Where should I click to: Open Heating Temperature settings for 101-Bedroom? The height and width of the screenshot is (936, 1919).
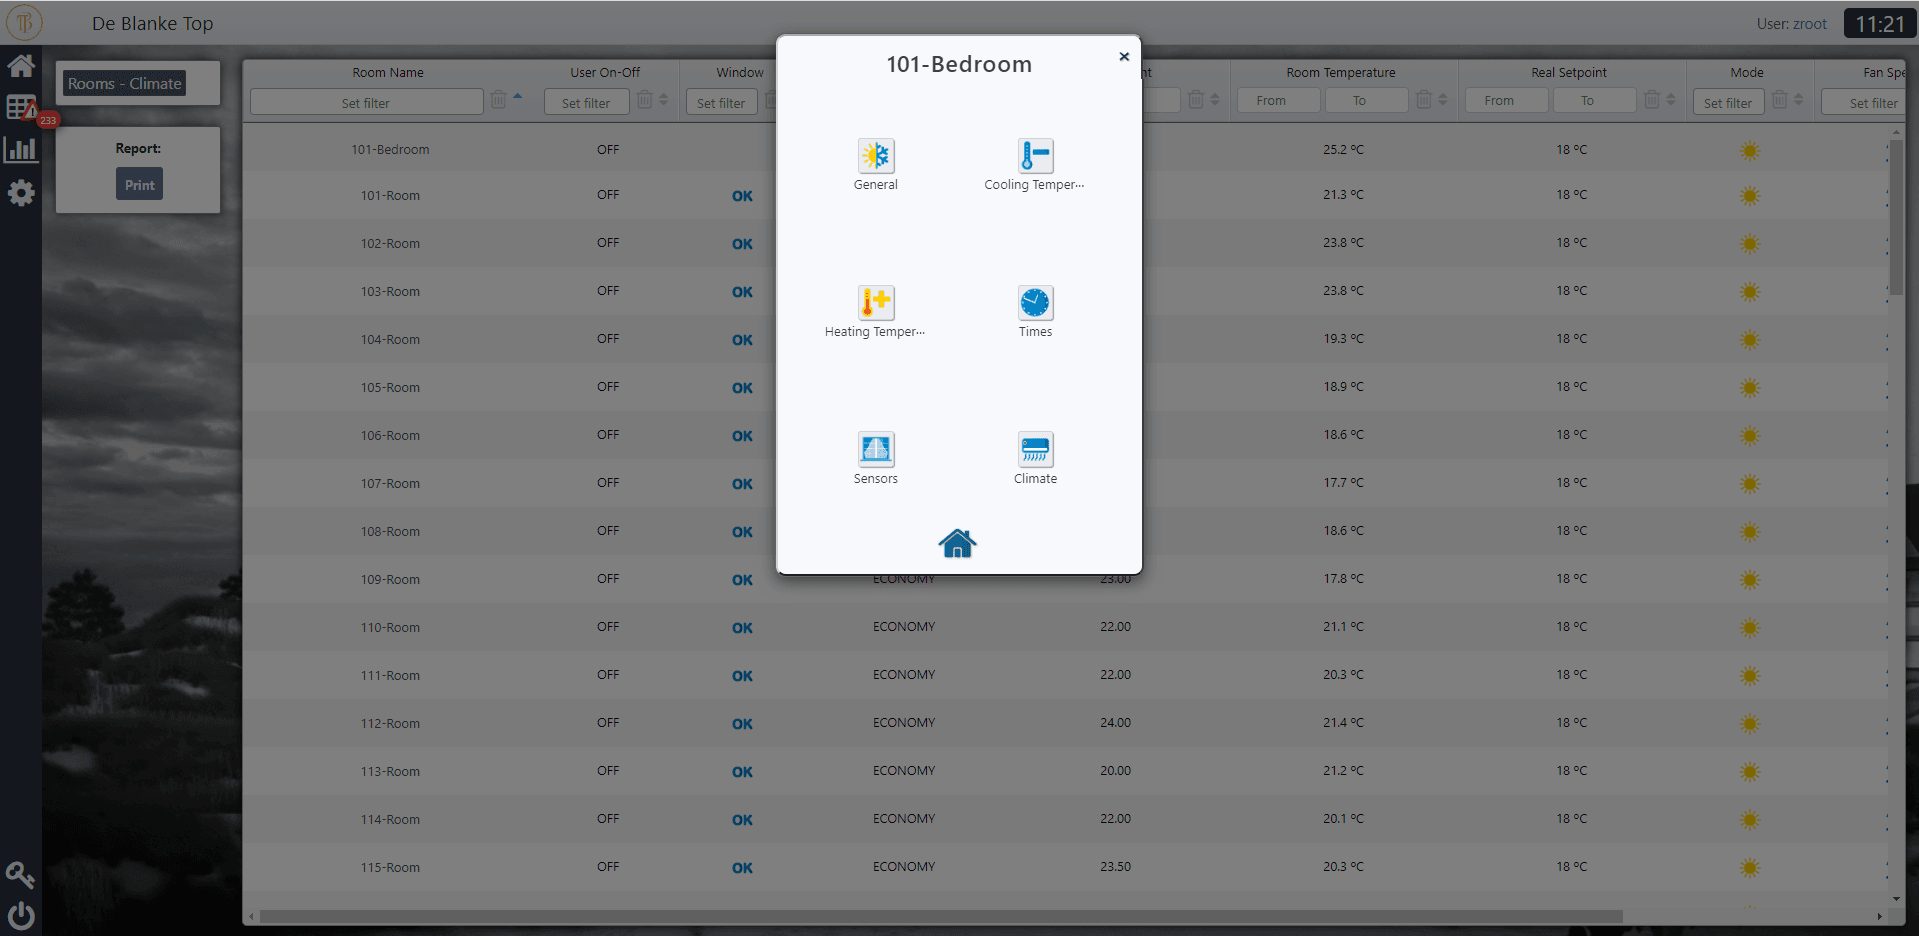pyautogui.click(x=875, y=302)
